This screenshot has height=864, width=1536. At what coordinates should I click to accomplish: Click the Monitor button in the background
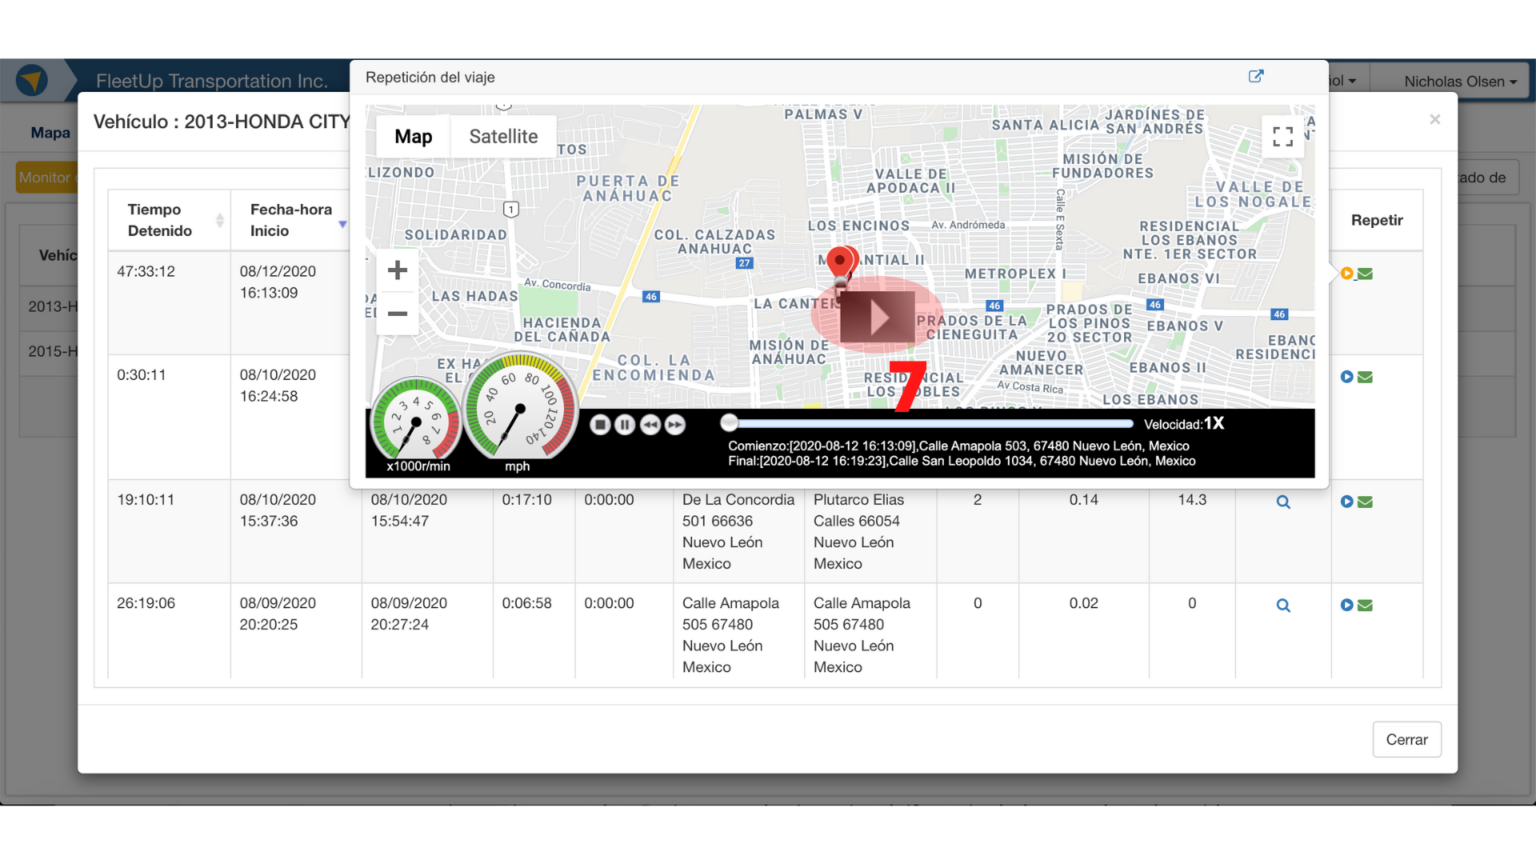[x=46, y=177]
